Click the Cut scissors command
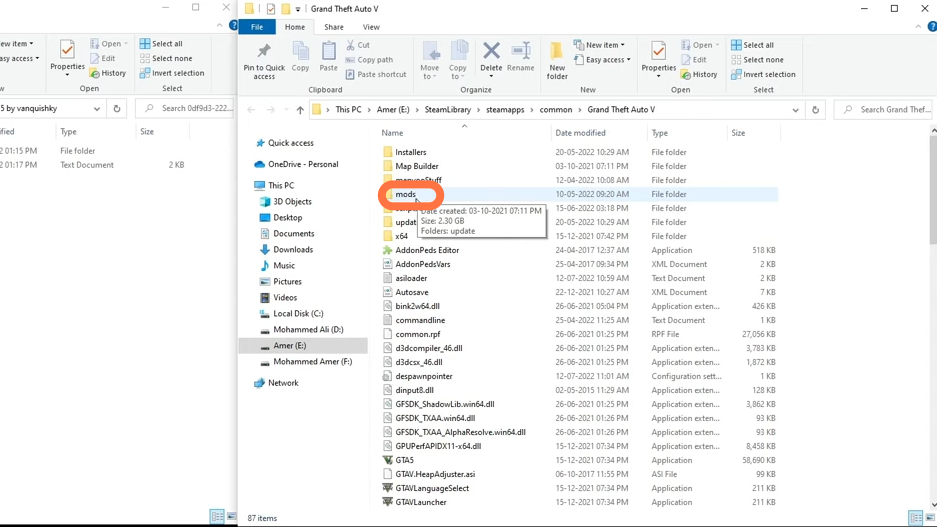The image size is (937, 527). point(358,45)
